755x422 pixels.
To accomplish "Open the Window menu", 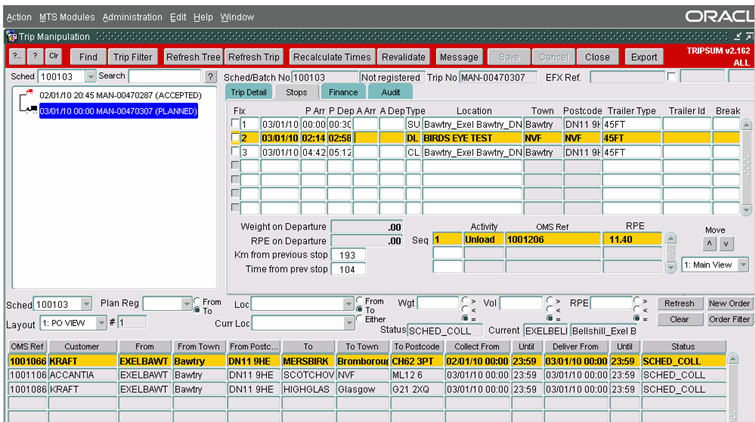I will 237,17.
